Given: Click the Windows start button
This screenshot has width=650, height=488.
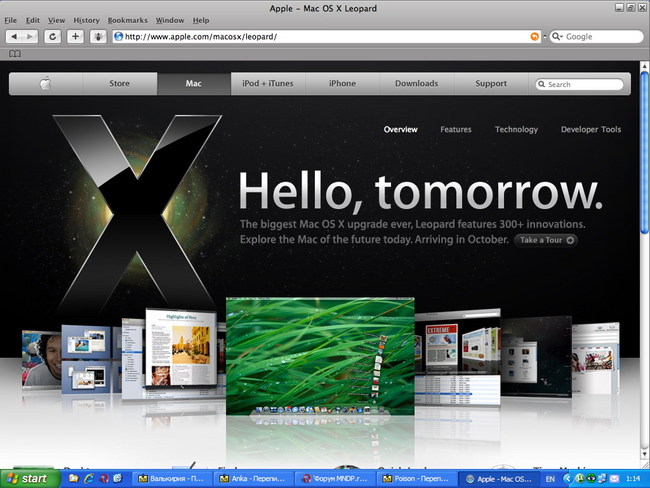Looking at the screenshot, I should point(29,478).
